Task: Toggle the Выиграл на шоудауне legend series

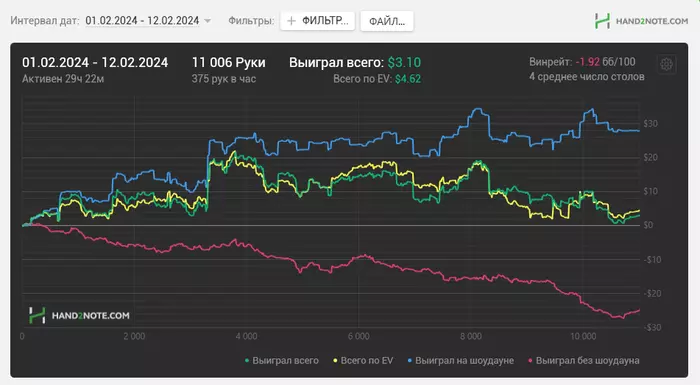Action: coord(461,360)
